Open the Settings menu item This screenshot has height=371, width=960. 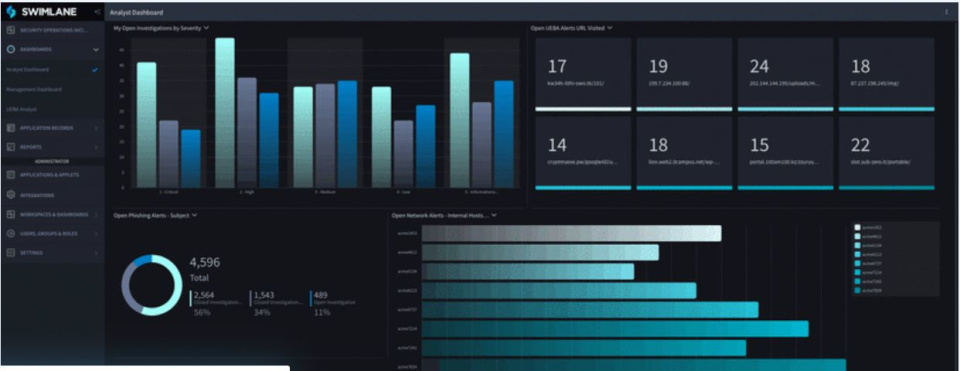coord(52,252)
